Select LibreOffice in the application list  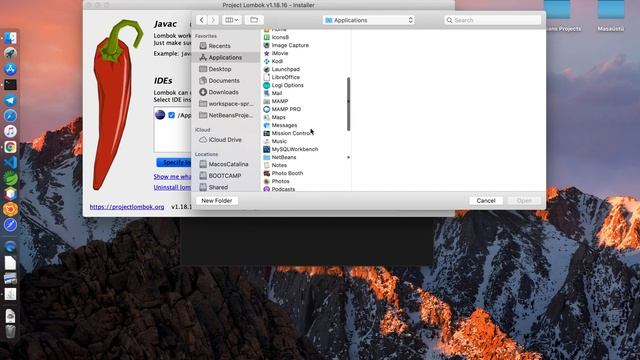[x=305, y=77]
